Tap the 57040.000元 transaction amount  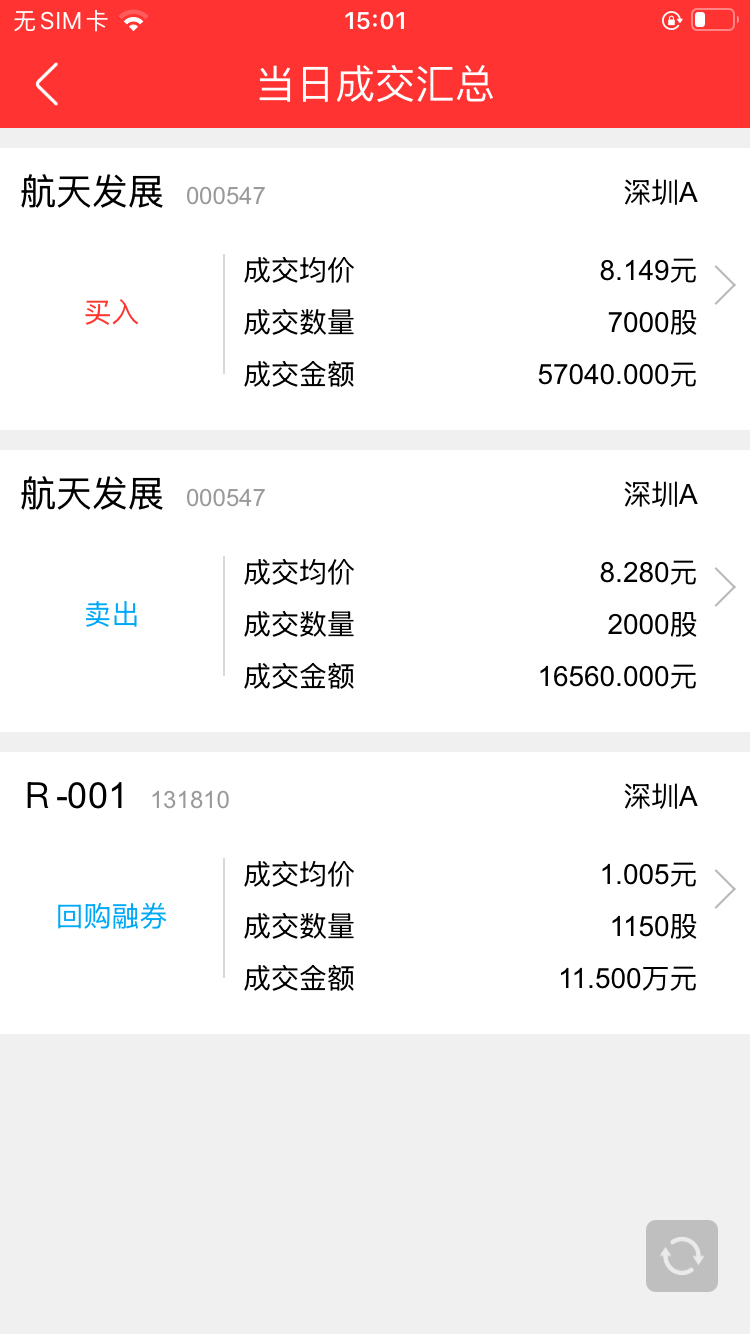tap(617, 375)
